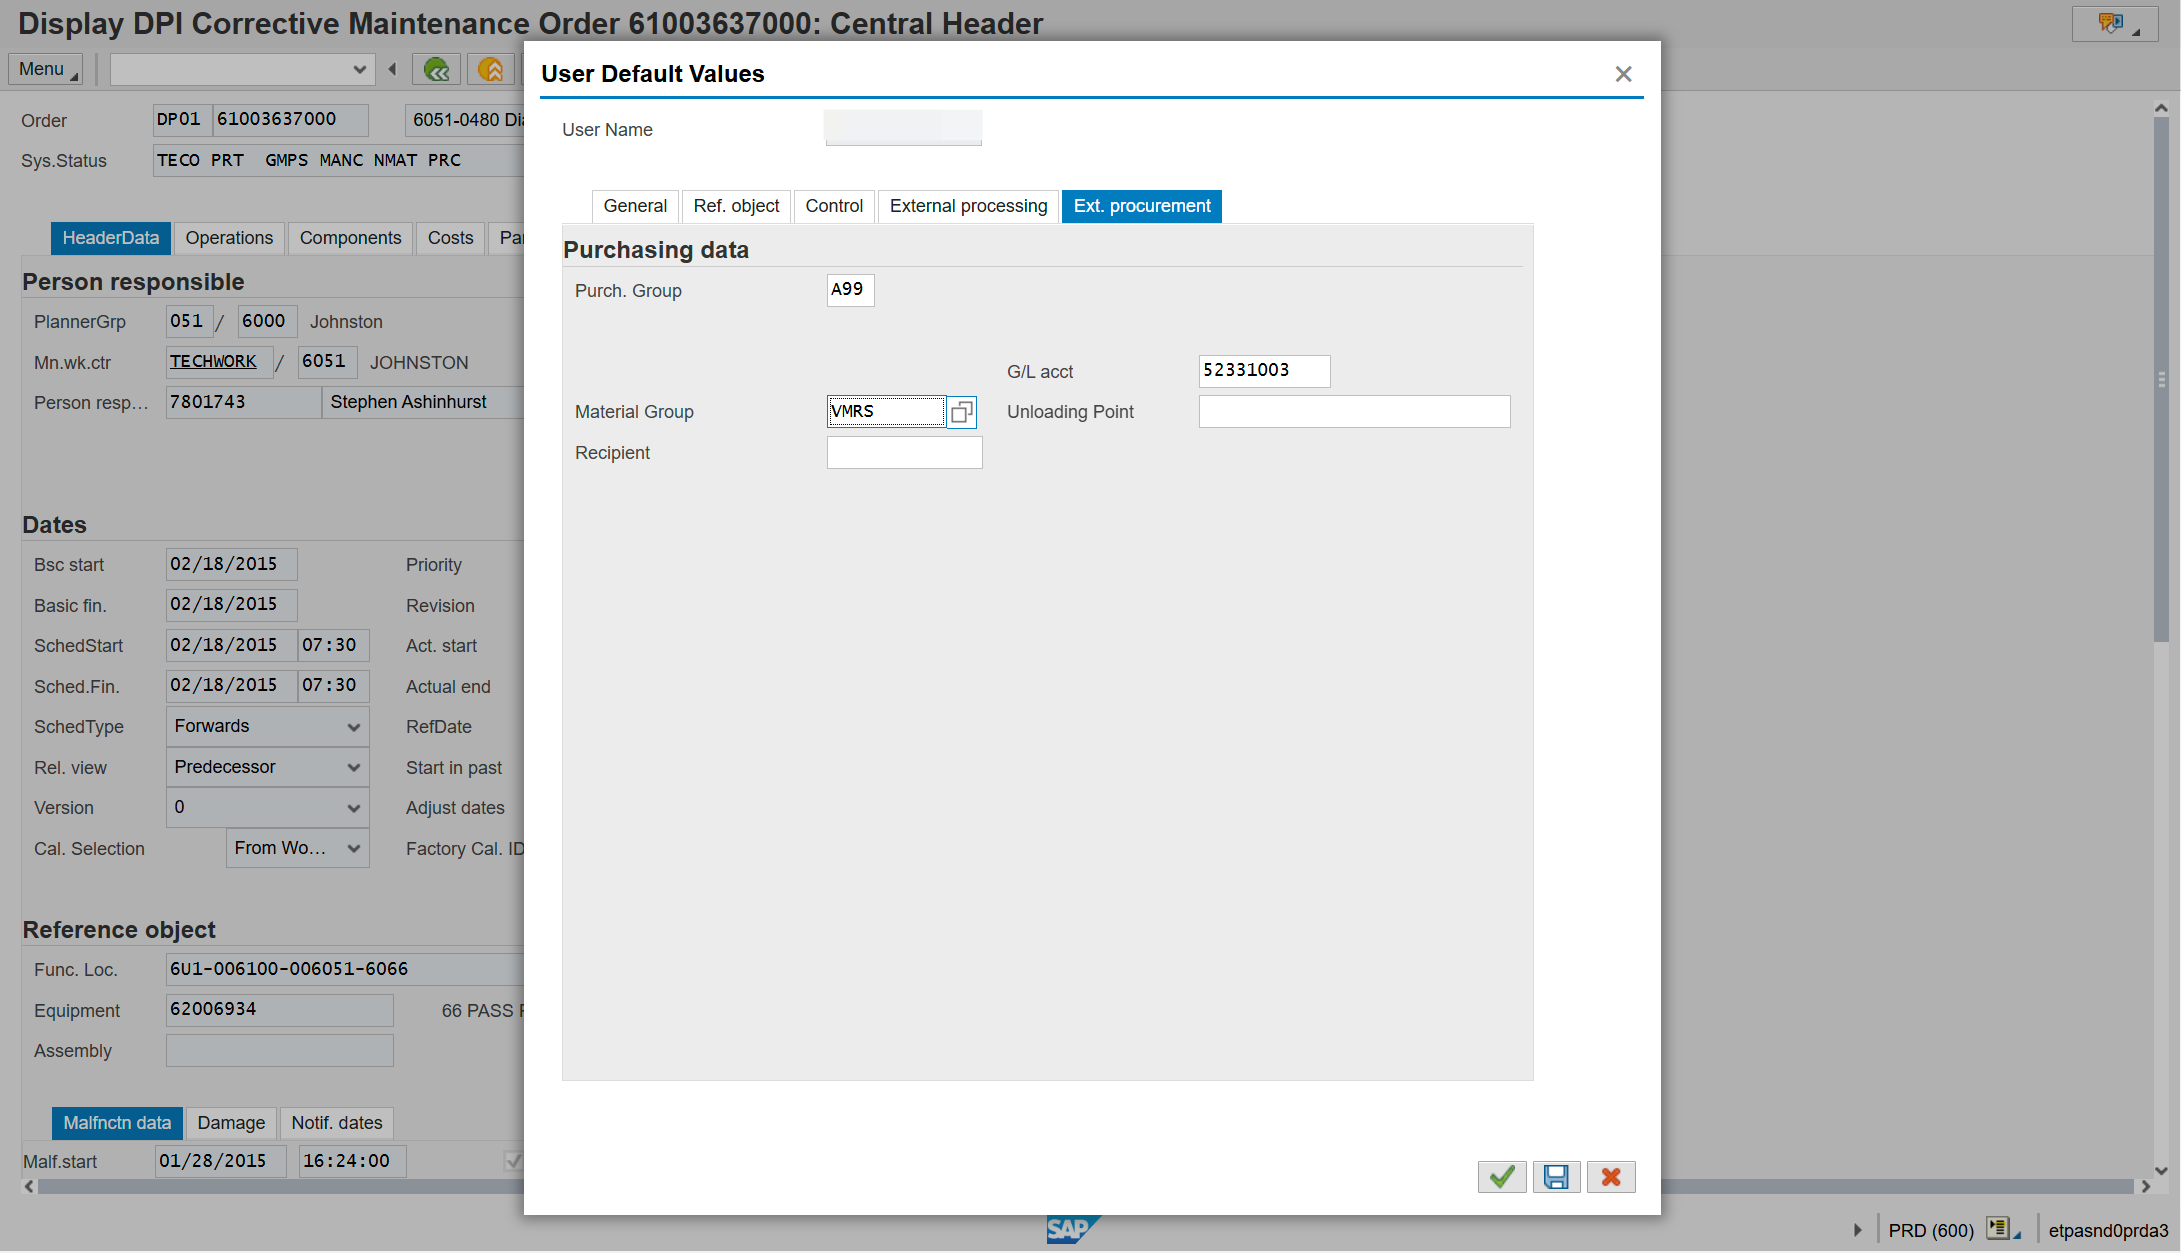Click the Bsc start date field

click(231, 564)
